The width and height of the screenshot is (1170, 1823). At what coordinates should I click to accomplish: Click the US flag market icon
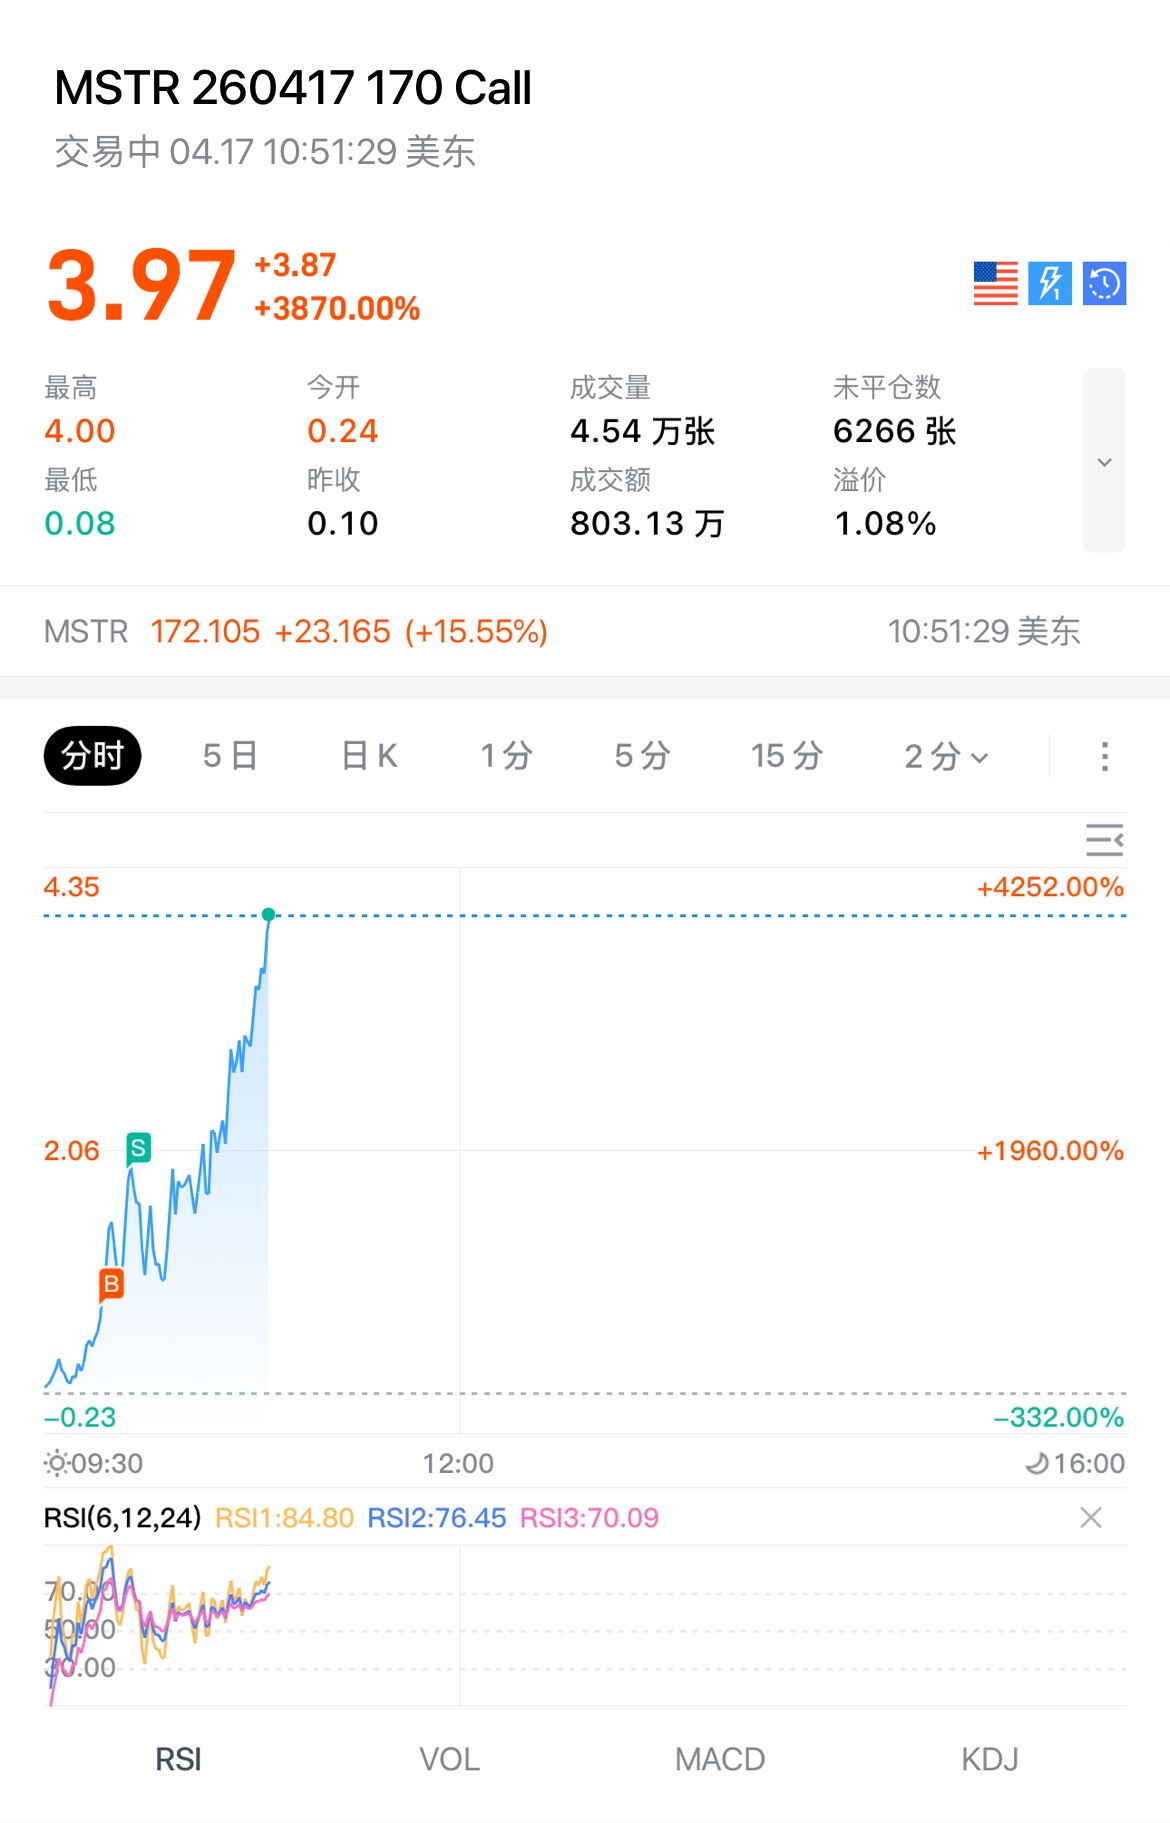(x=995, y=283)
